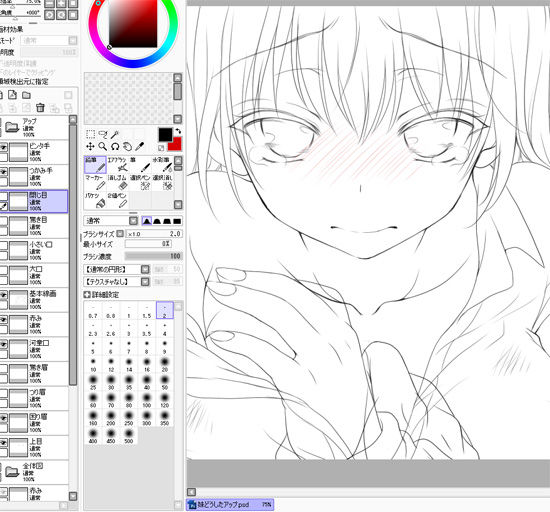The width and height of the screenshot is (550, 512).
Task: Choose the 選択消し selection eraser
Action: point(162,182)
